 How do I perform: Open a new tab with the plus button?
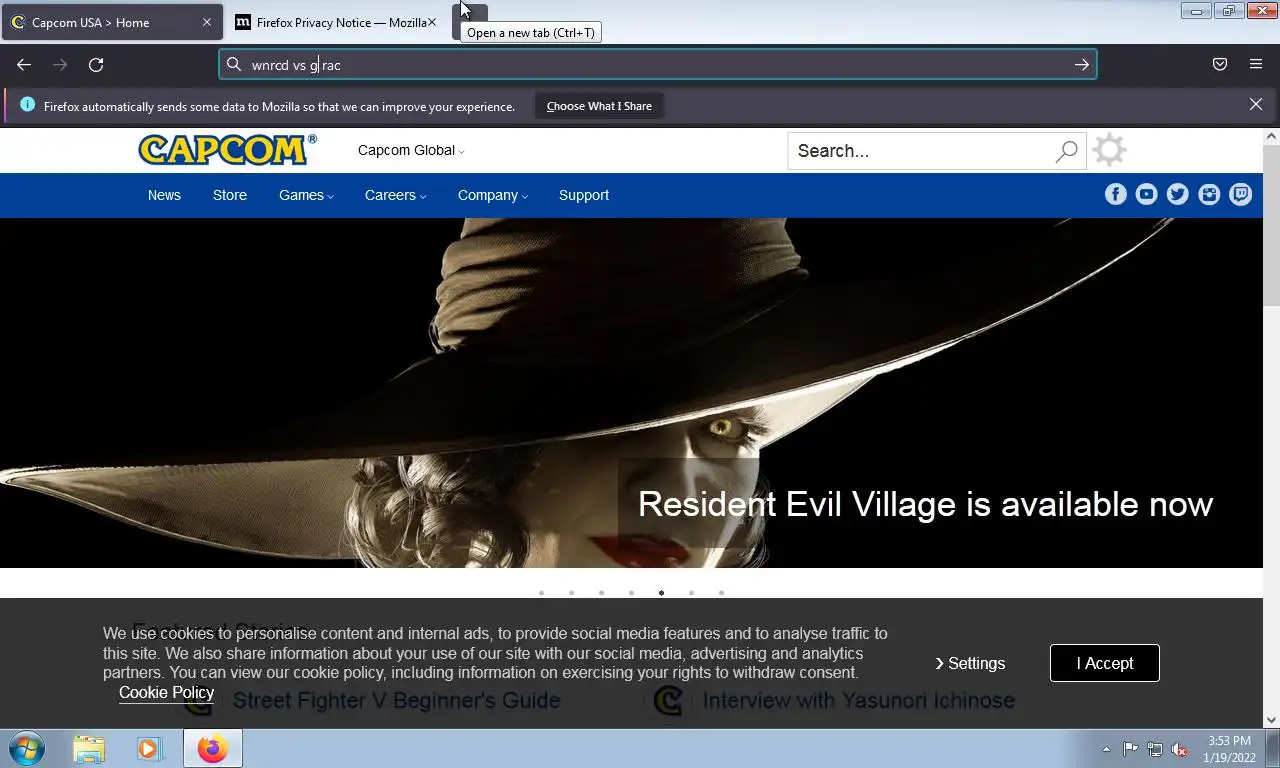[x=470, y=21]
